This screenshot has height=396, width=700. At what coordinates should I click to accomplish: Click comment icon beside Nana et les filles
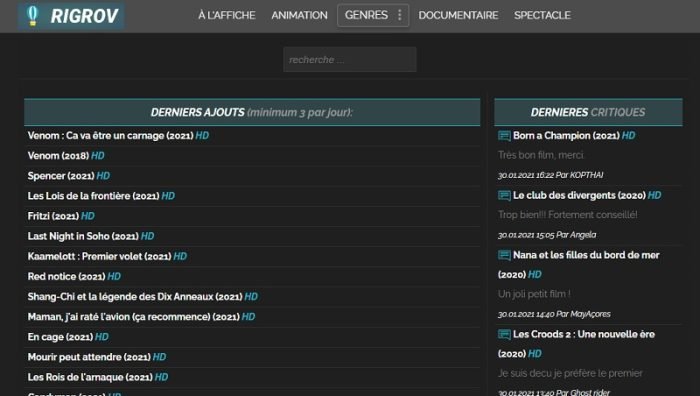point(504,255)
